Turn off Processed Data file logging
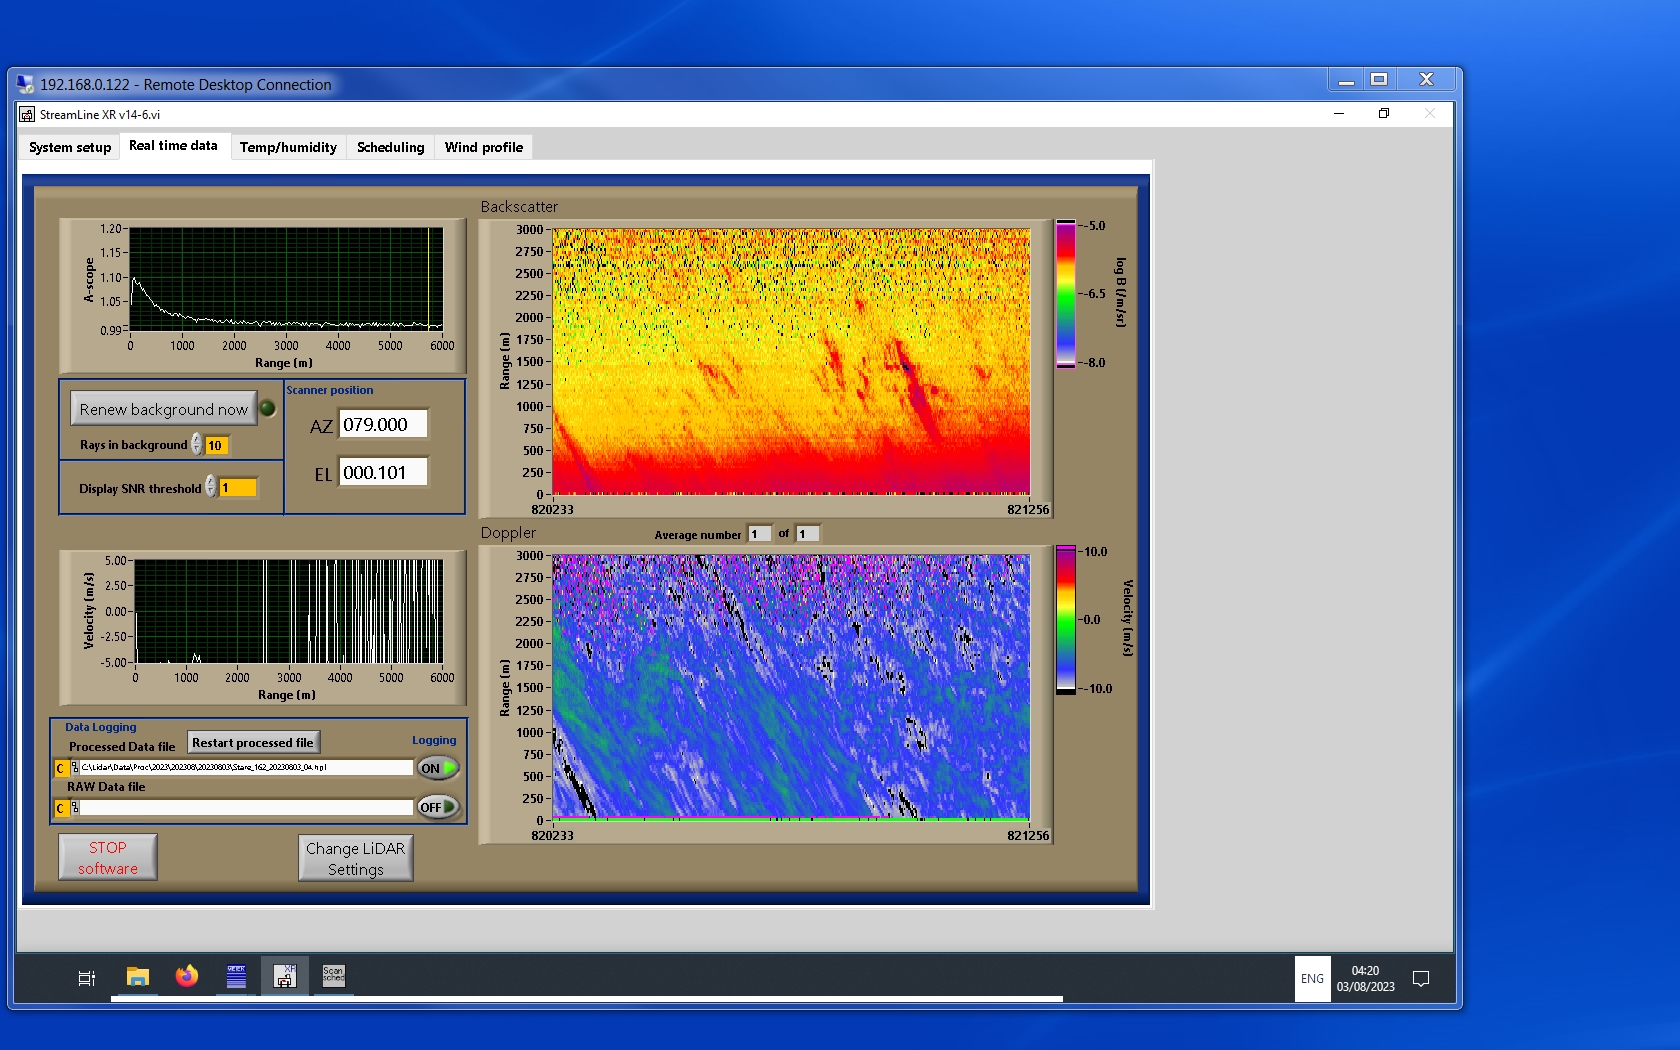The height and width of the screenshot is (1050, 1680). (438, 768)
